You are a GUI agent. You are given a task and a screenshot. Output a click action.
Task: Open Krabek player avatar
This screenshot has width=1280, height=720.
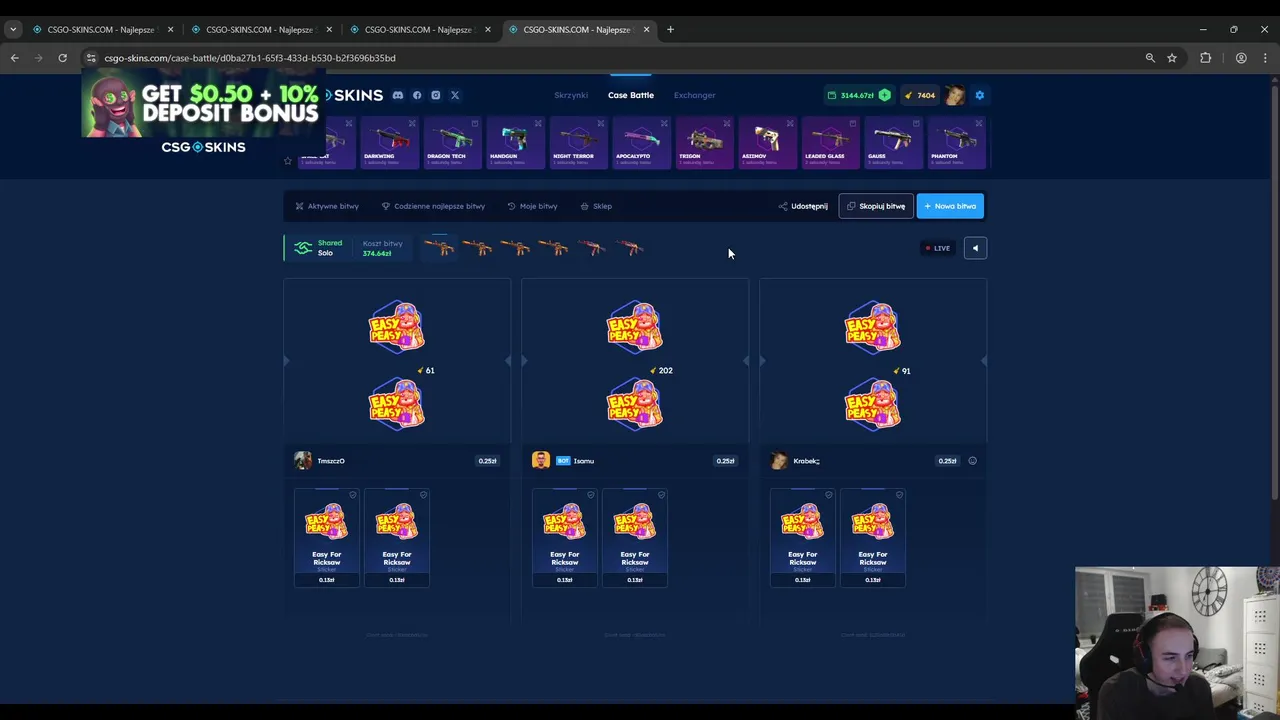[779, 460]
